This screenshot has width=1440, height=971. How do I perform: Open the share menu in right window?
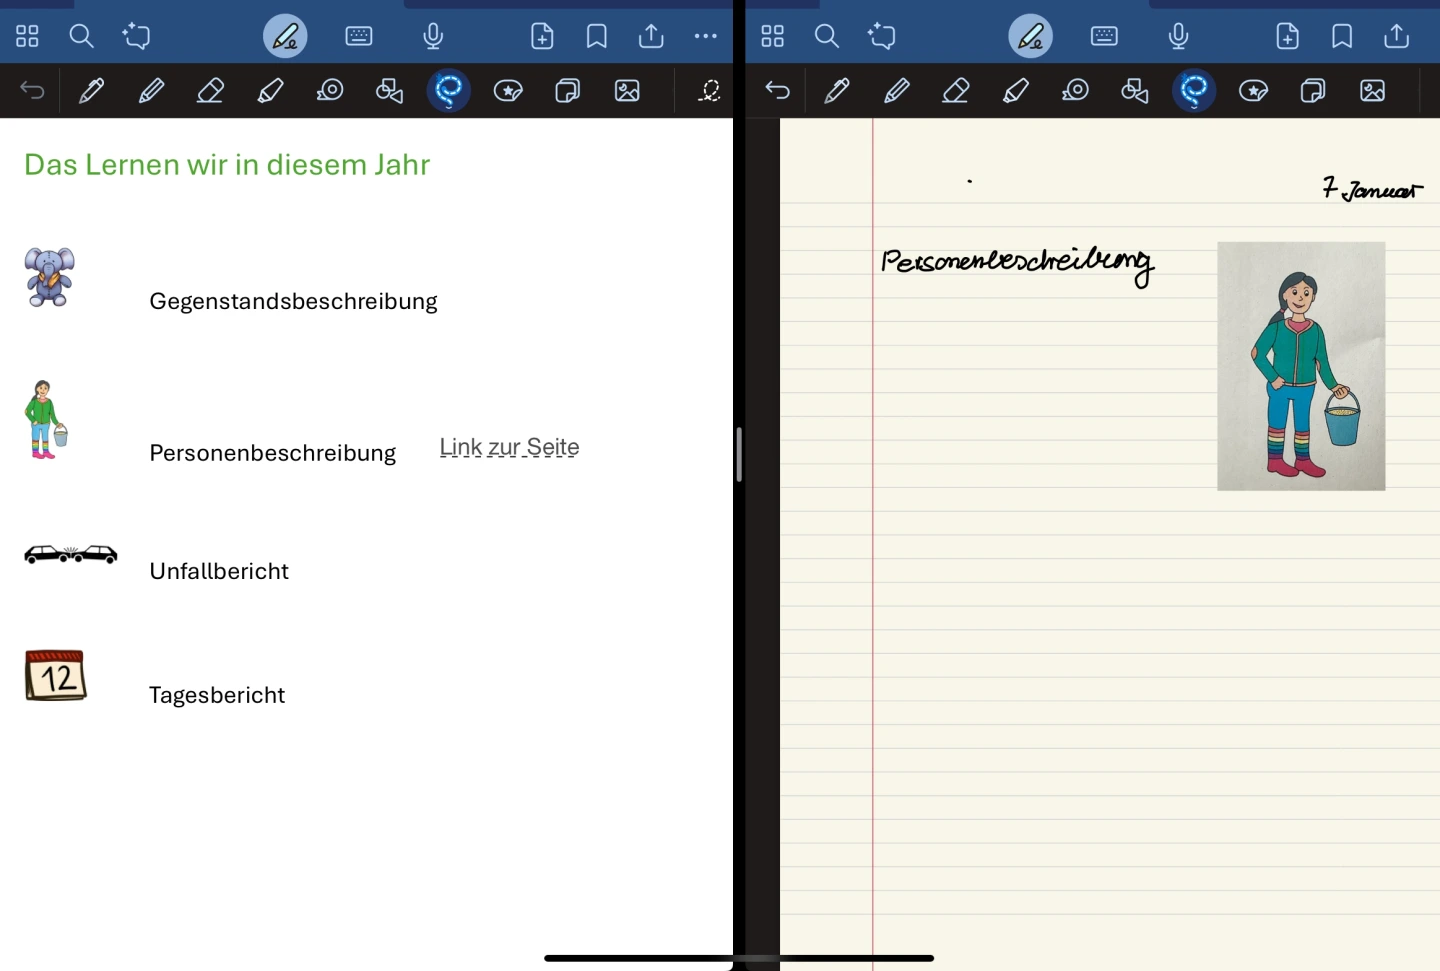(1396, 37)
